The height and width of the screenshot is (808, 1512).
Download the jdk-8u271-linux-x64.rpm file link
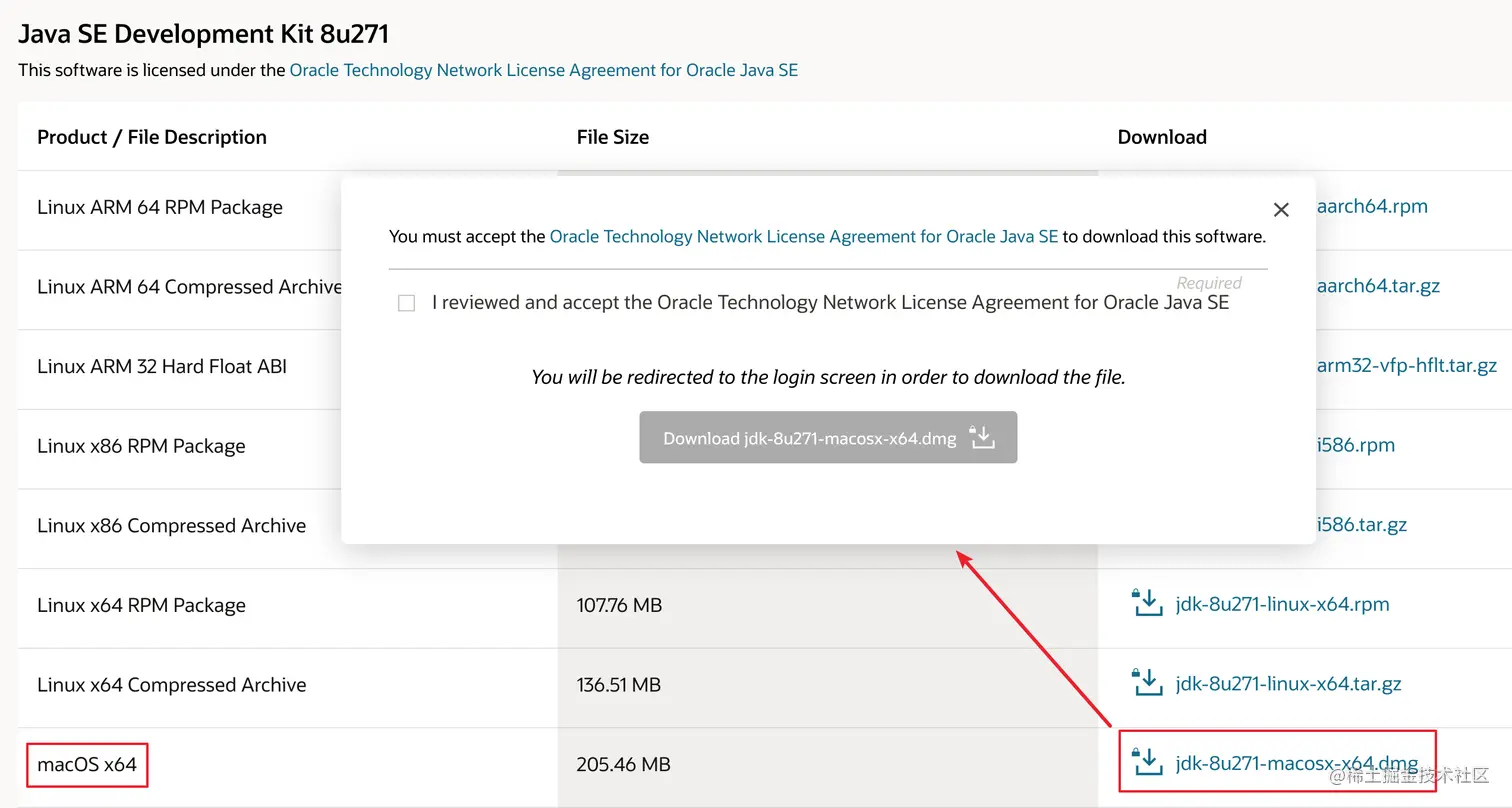click(1283, 604)
